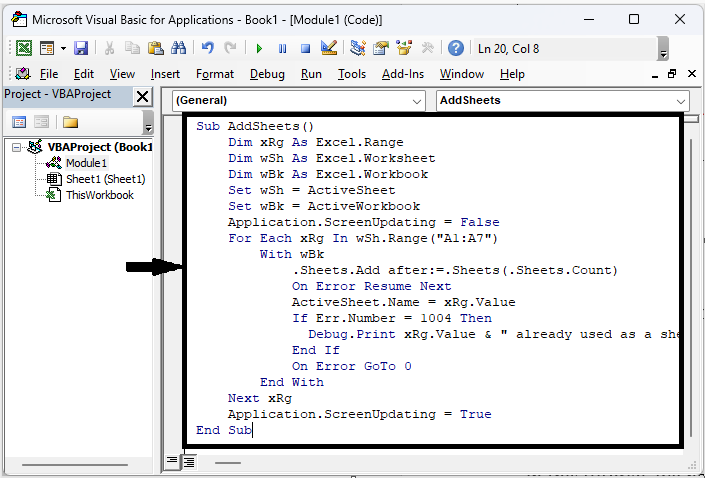
Task: Toggle Design Mode ruler icon
Action: pyautogui.click(x=329, y=48)
